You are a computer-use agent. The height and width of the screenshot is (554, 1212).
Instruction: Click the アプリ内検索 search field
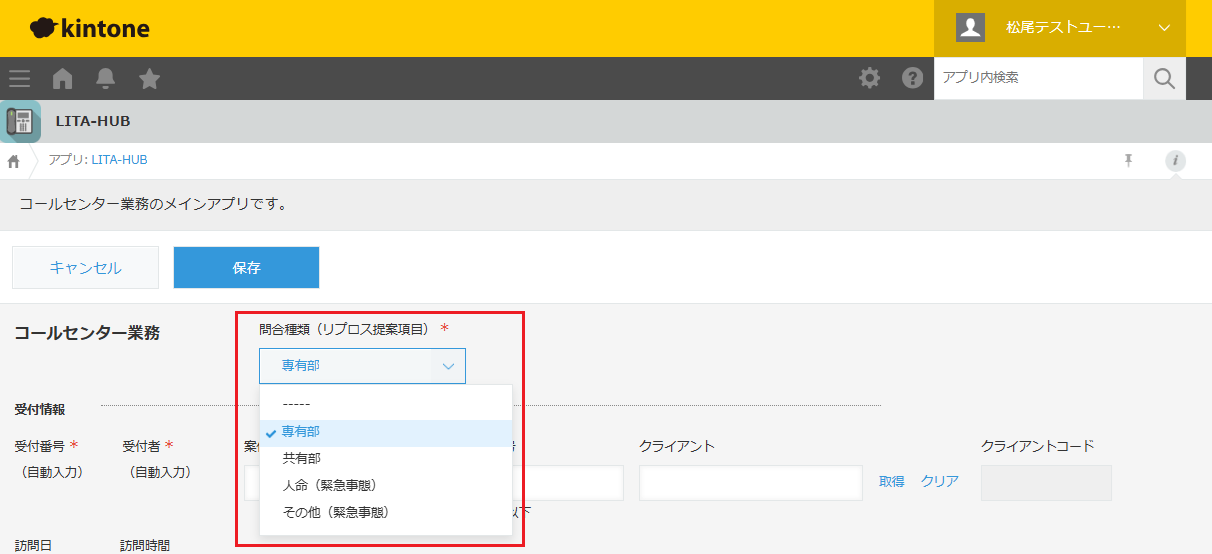click(x=1037, y=78)
